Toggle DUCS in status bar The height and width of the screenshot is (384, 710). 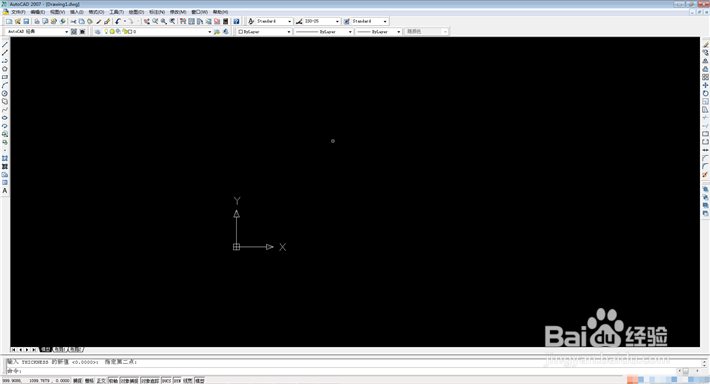[166, 381]
